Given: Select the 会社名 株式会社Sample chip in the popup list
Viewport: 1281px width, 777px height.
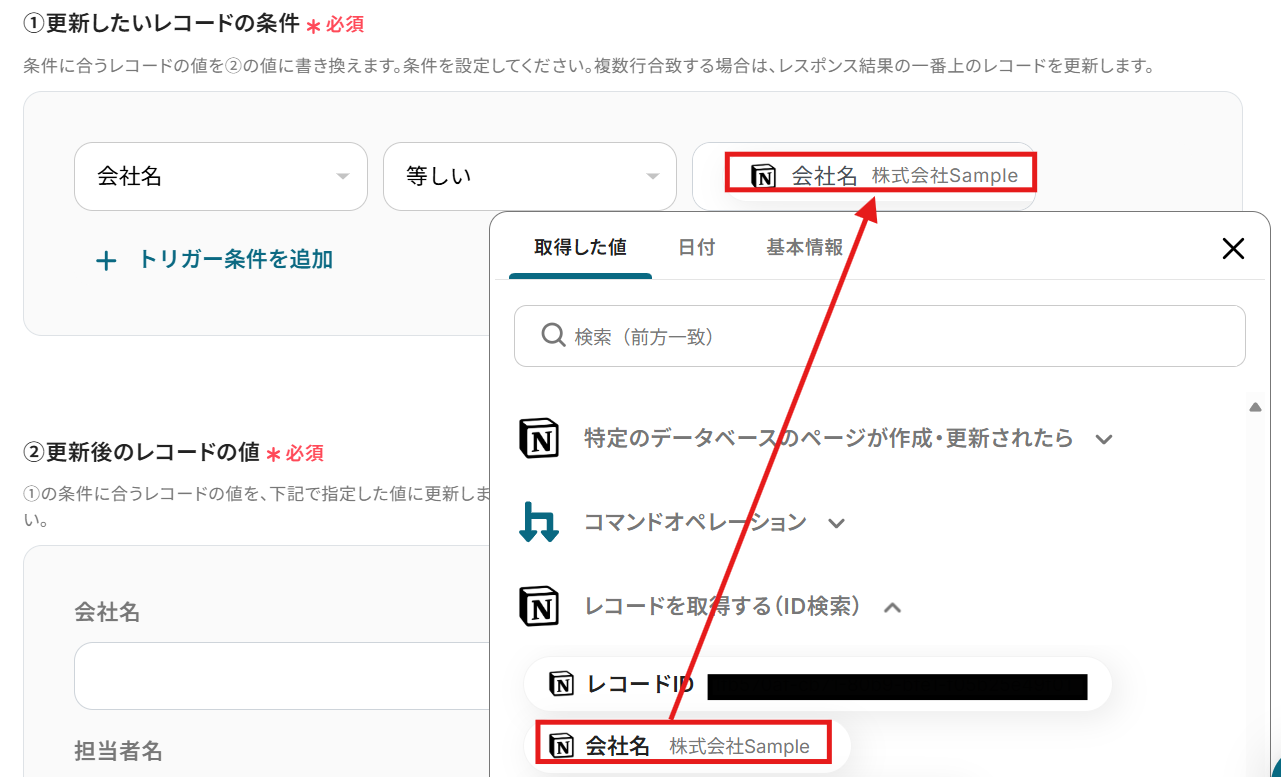Looking at the screenshot, I should [686, 746].
